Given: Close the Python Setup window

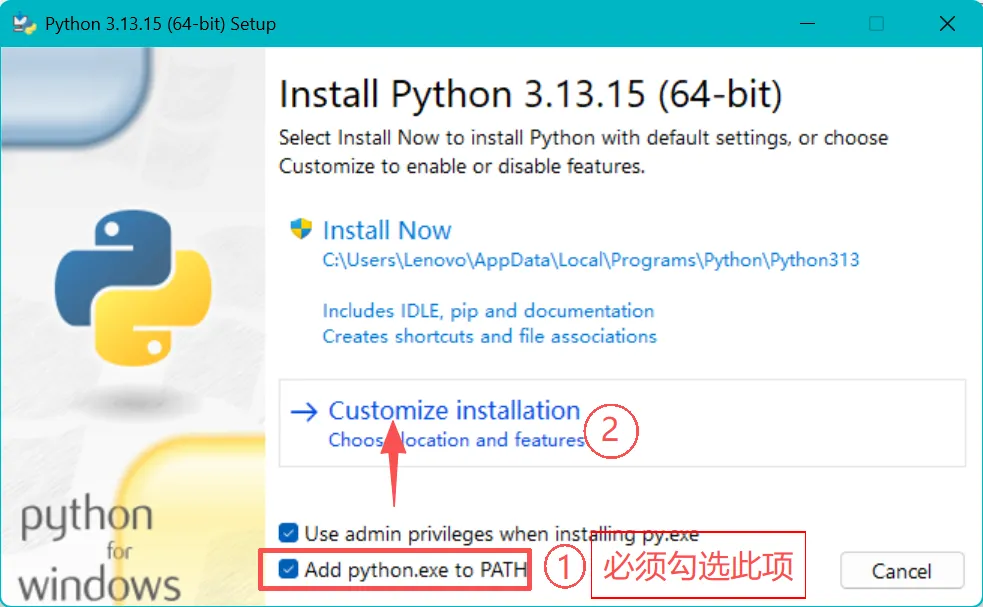Looking at the screenshot, I should coord(947,24).
